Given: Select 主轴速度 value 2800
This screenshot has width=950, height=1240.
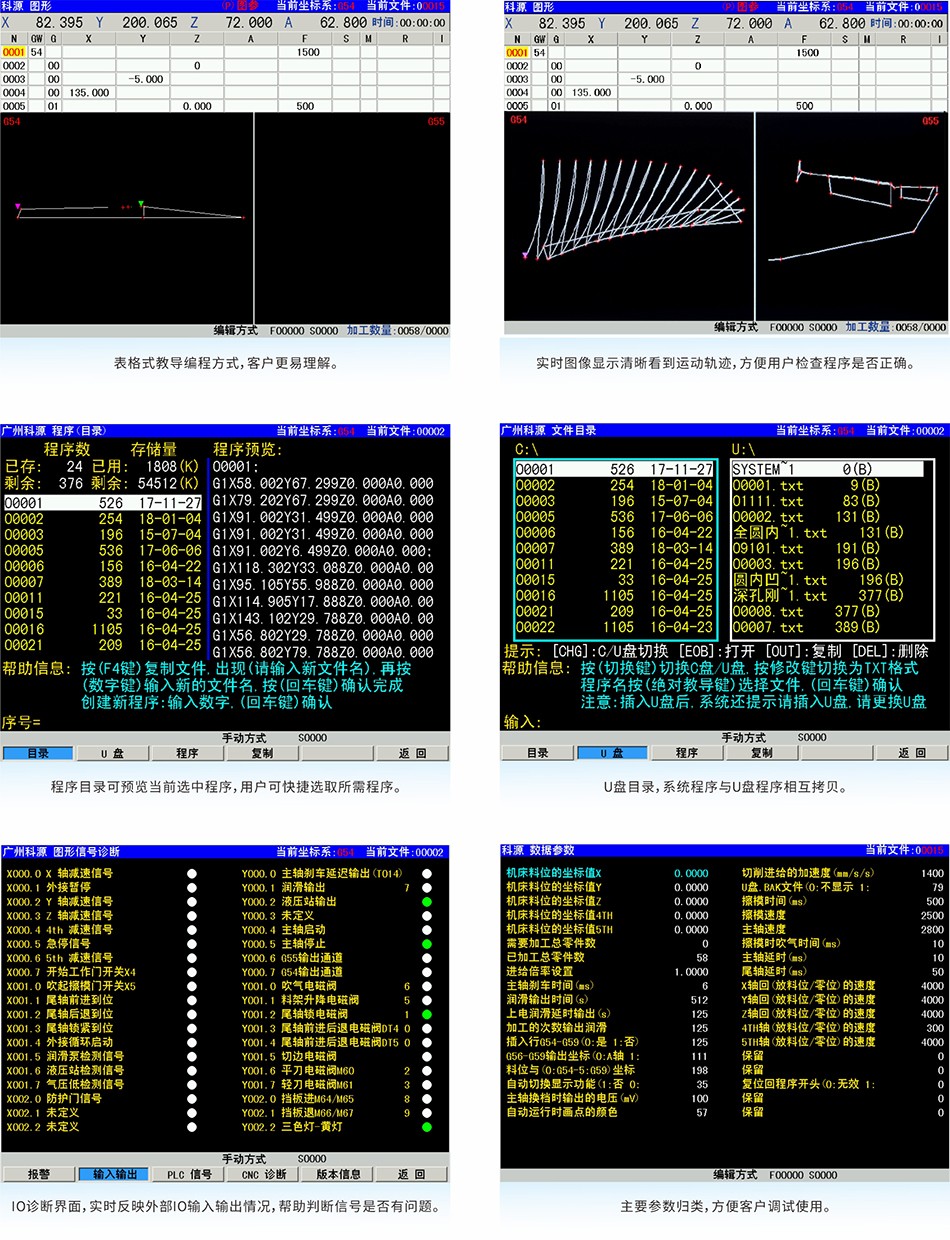Looking at the screenshot, I should click(x=931, y=929).
